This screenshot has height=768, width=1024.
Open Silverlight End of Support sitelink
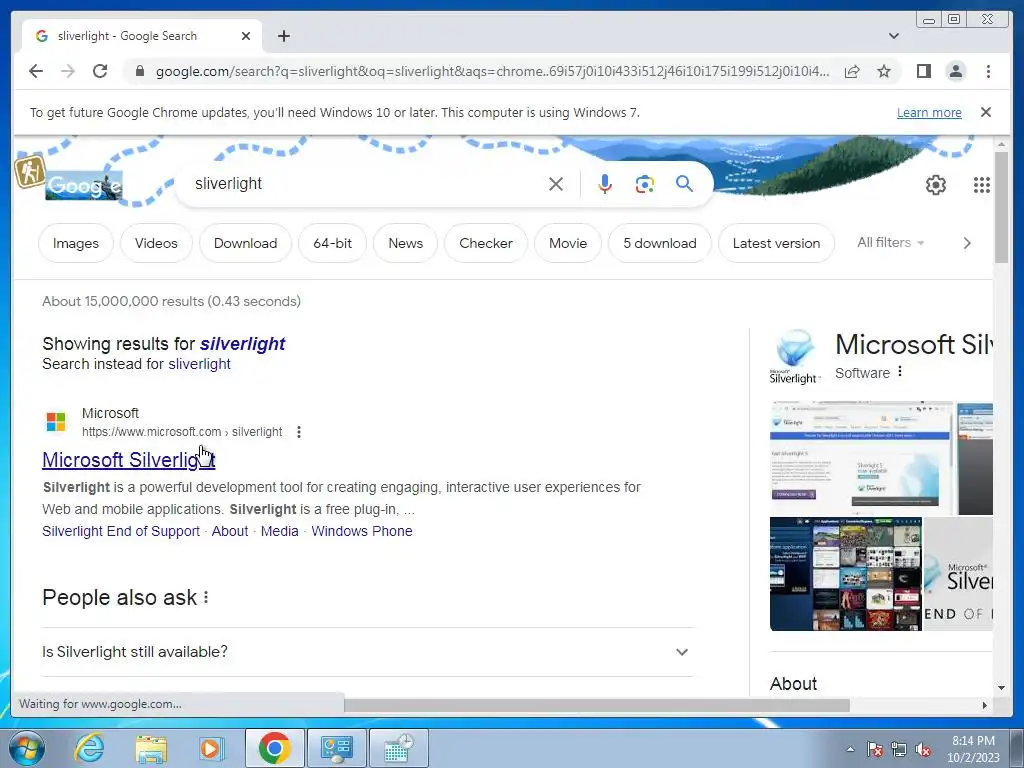point(121,531)
